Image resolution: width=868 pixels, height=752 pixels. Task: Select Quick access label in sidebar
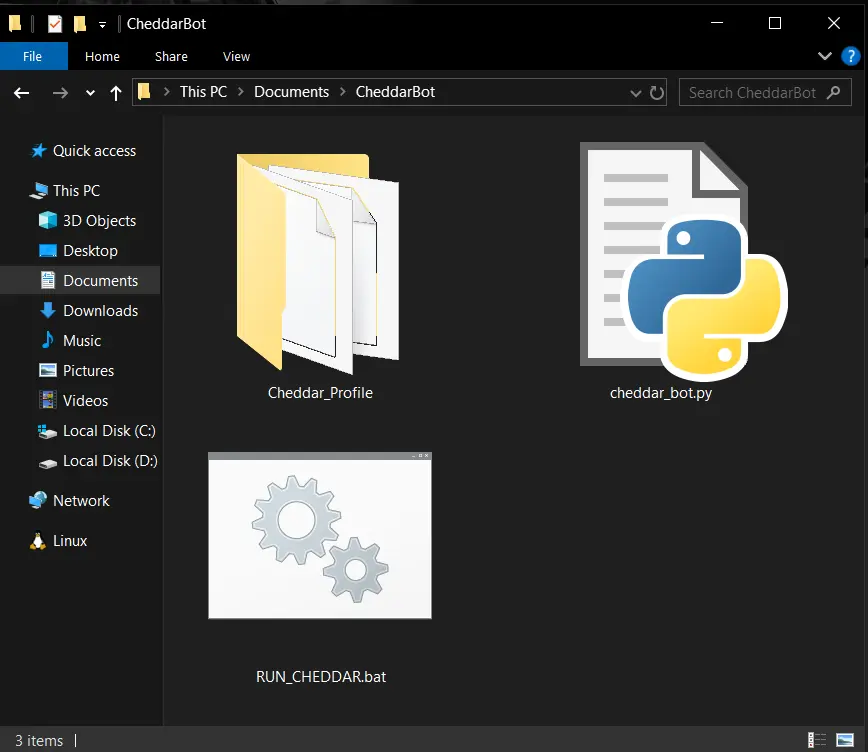click(x=94, y=151)
